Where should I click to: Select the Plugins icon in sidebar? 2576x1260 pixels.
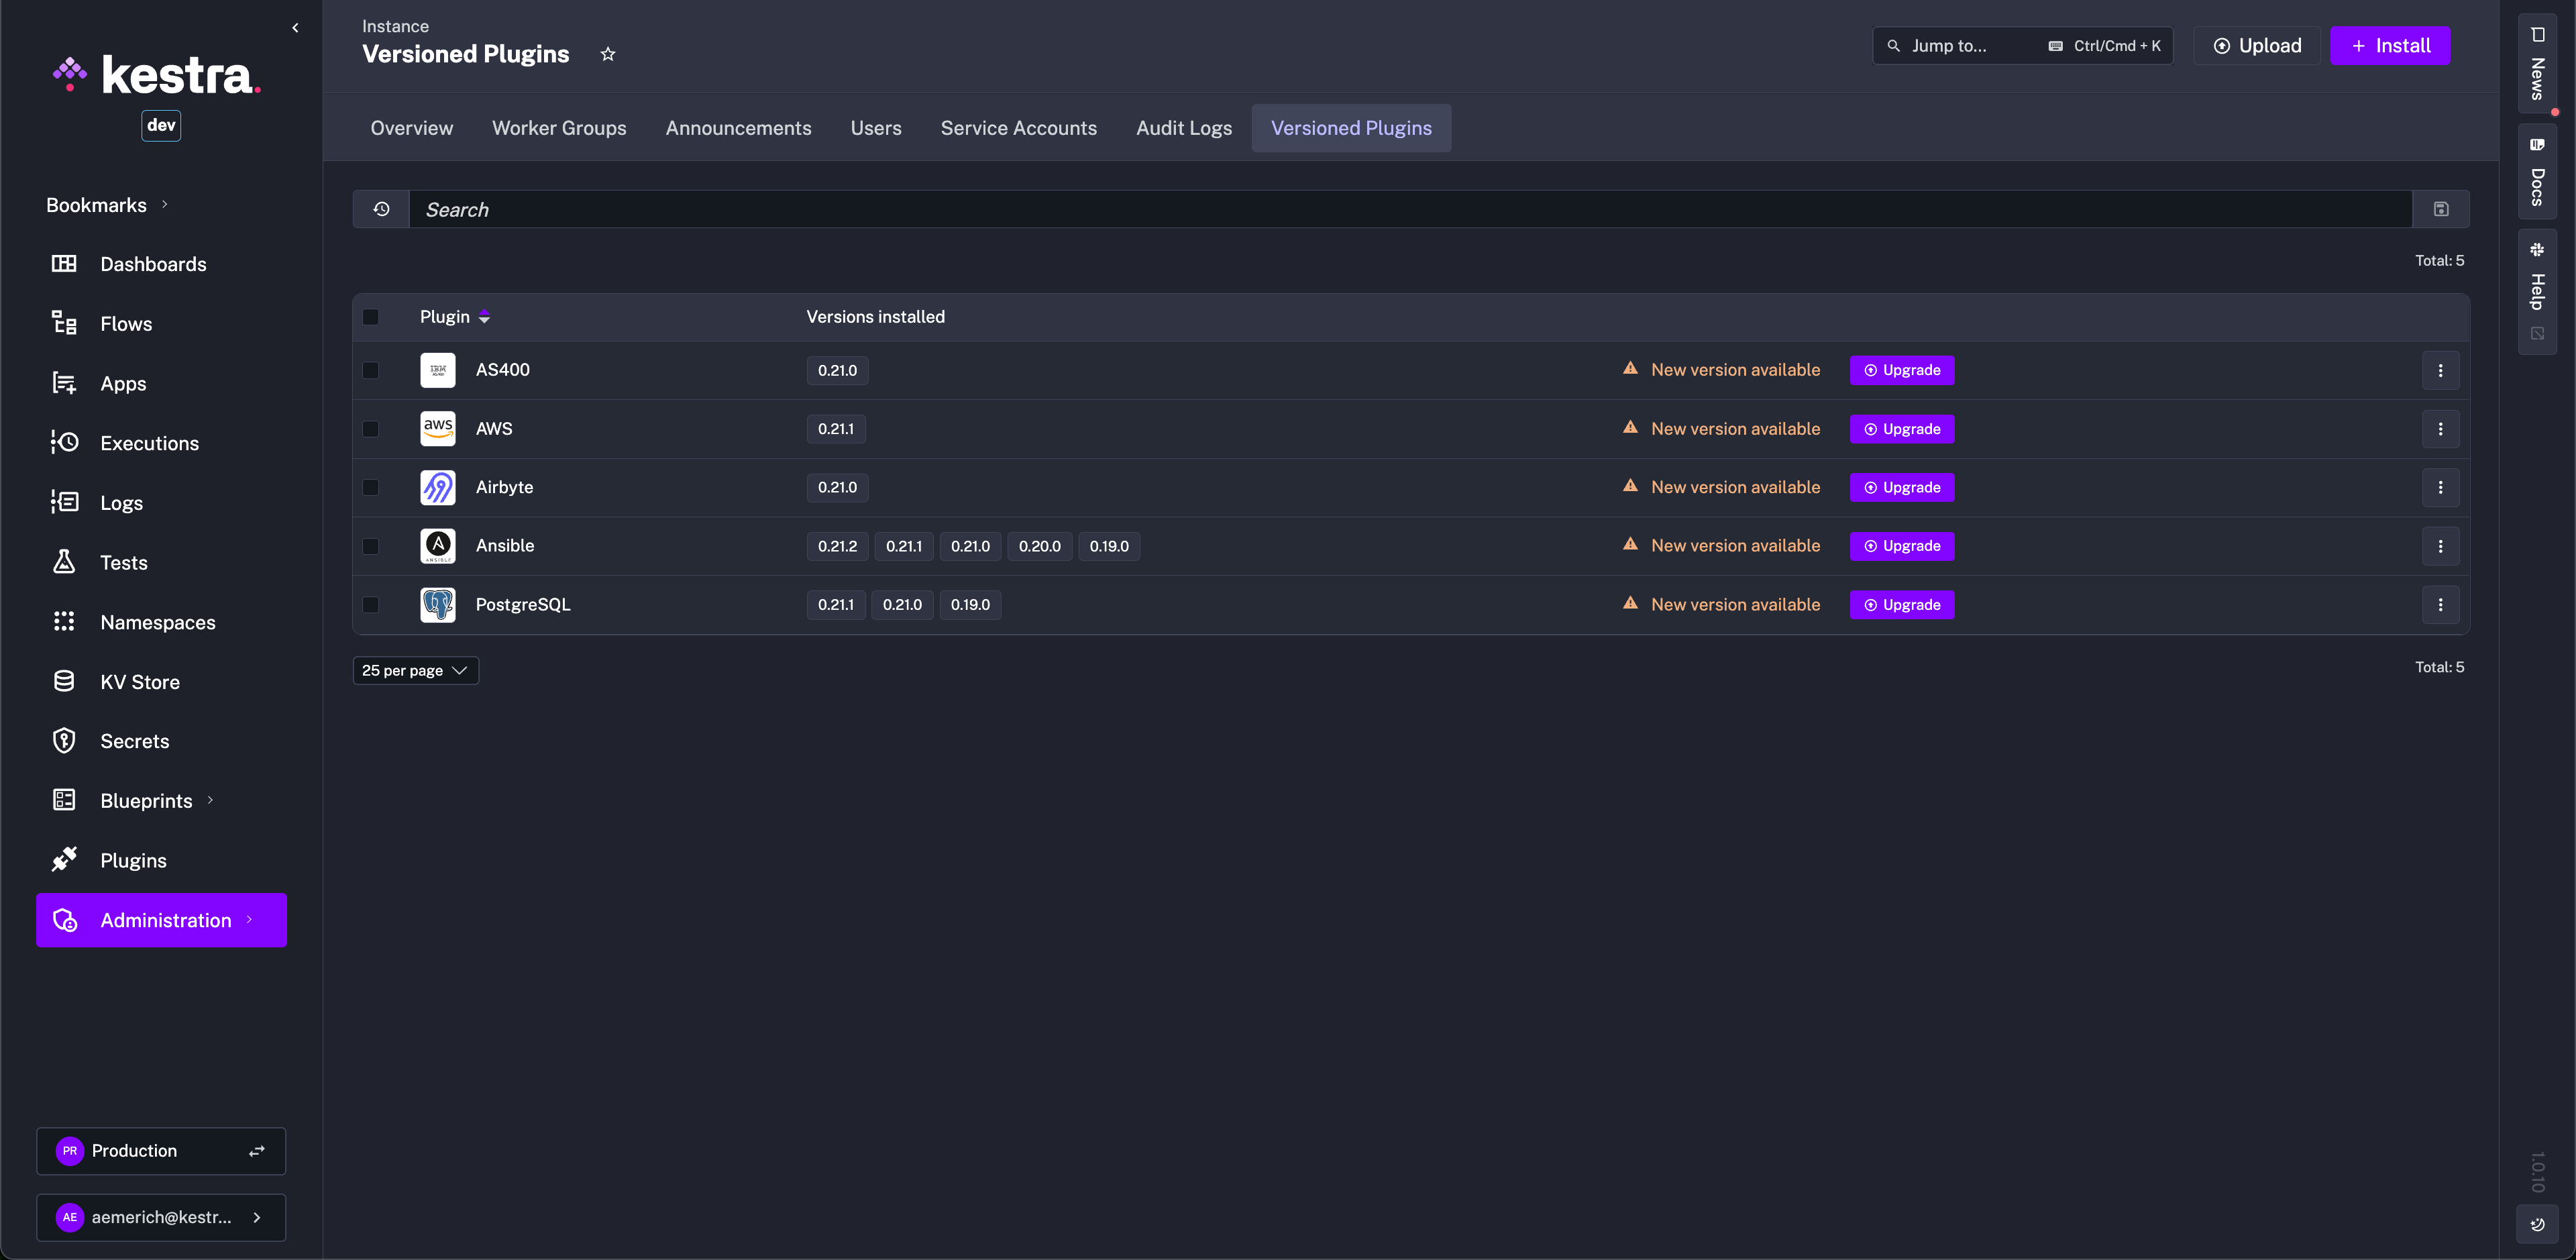pyautogui.click(x=64, y=859)
